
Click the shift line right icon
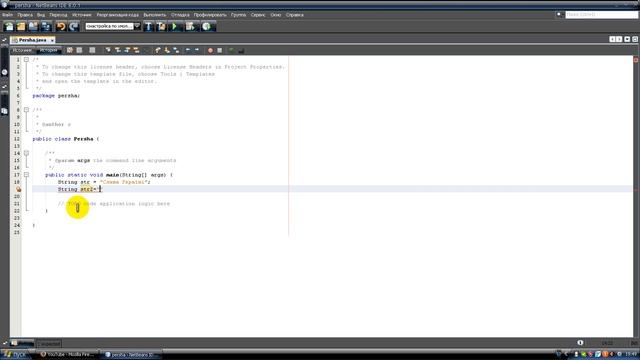[197, 50]
